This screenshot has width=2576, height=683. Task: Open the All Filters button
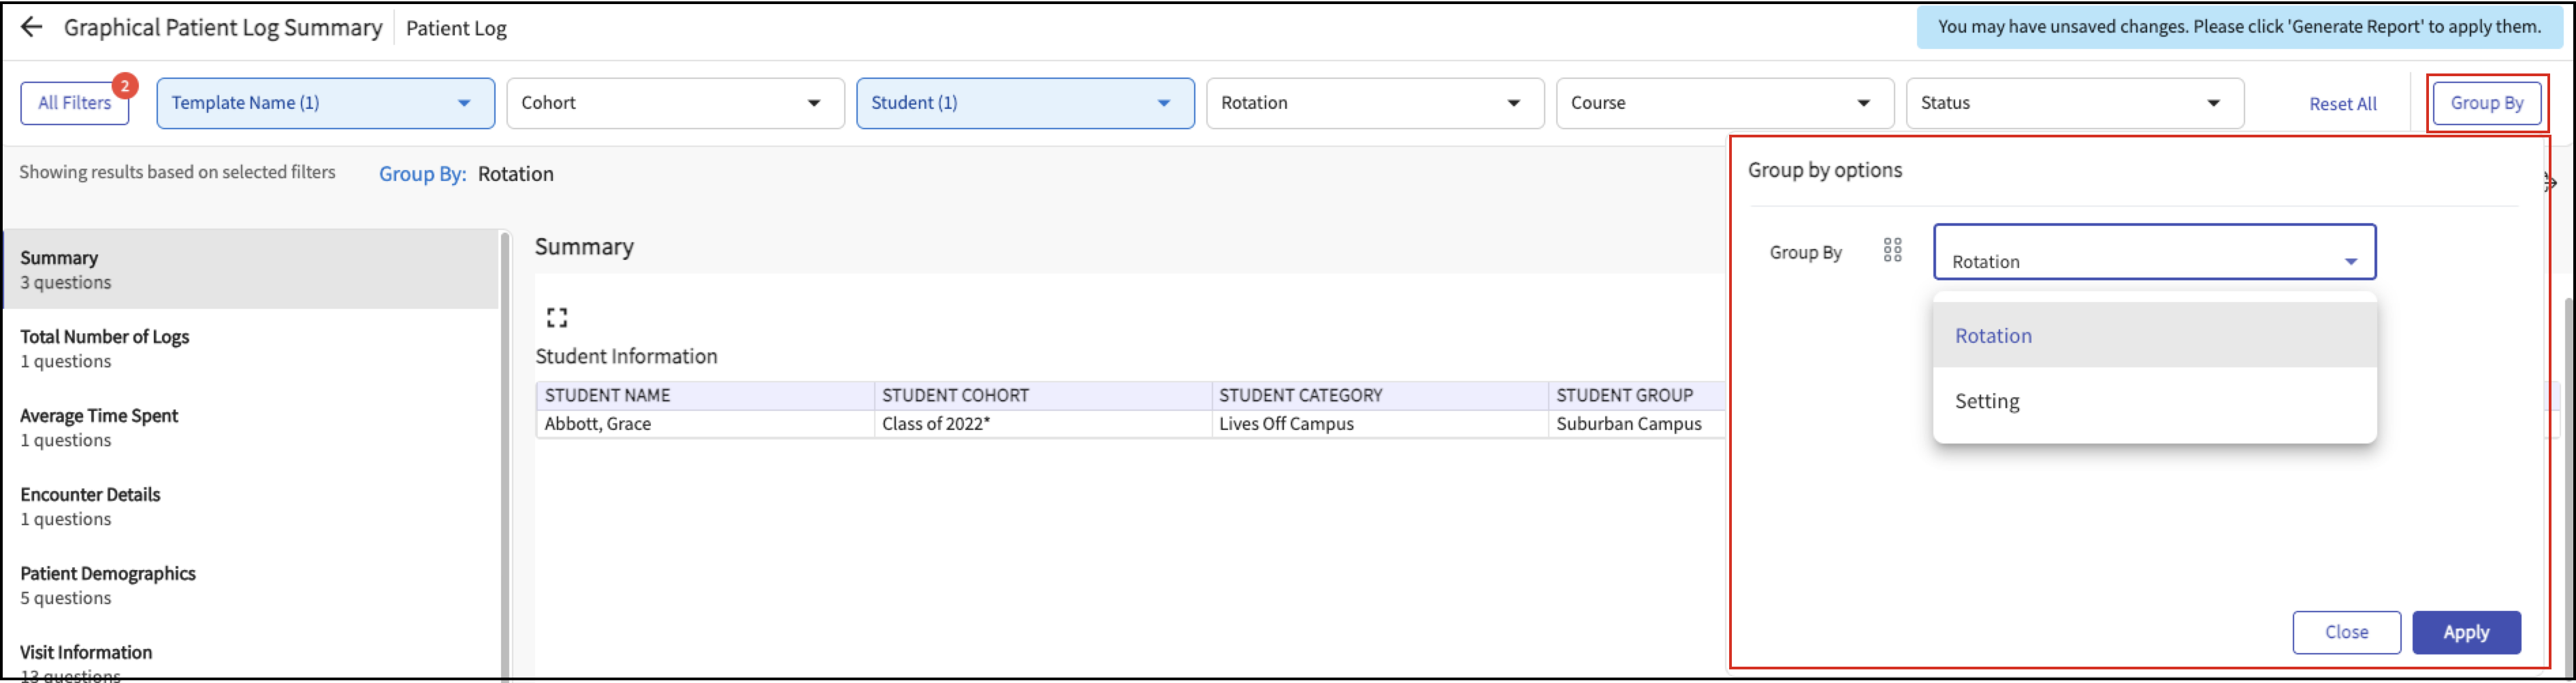[74, 103]
